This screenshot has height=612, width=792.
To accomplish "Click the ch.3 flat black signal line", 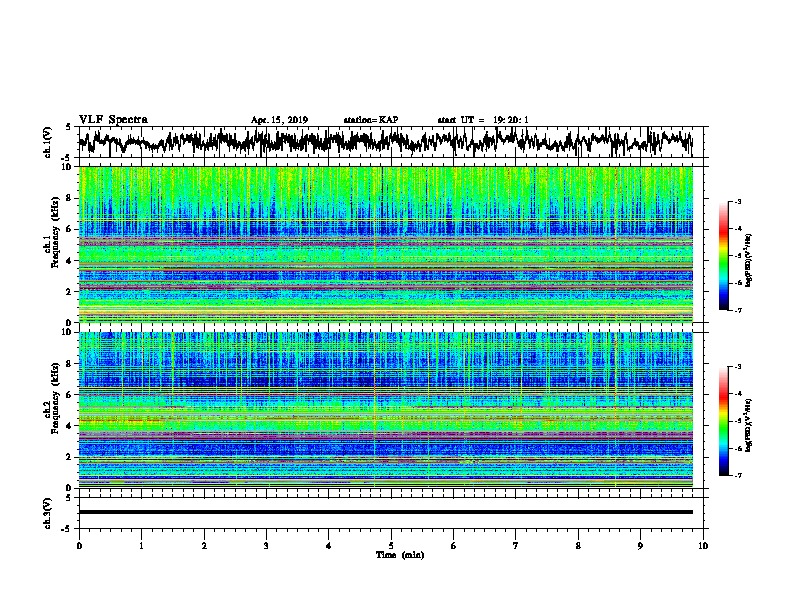I will pos(385,512).
